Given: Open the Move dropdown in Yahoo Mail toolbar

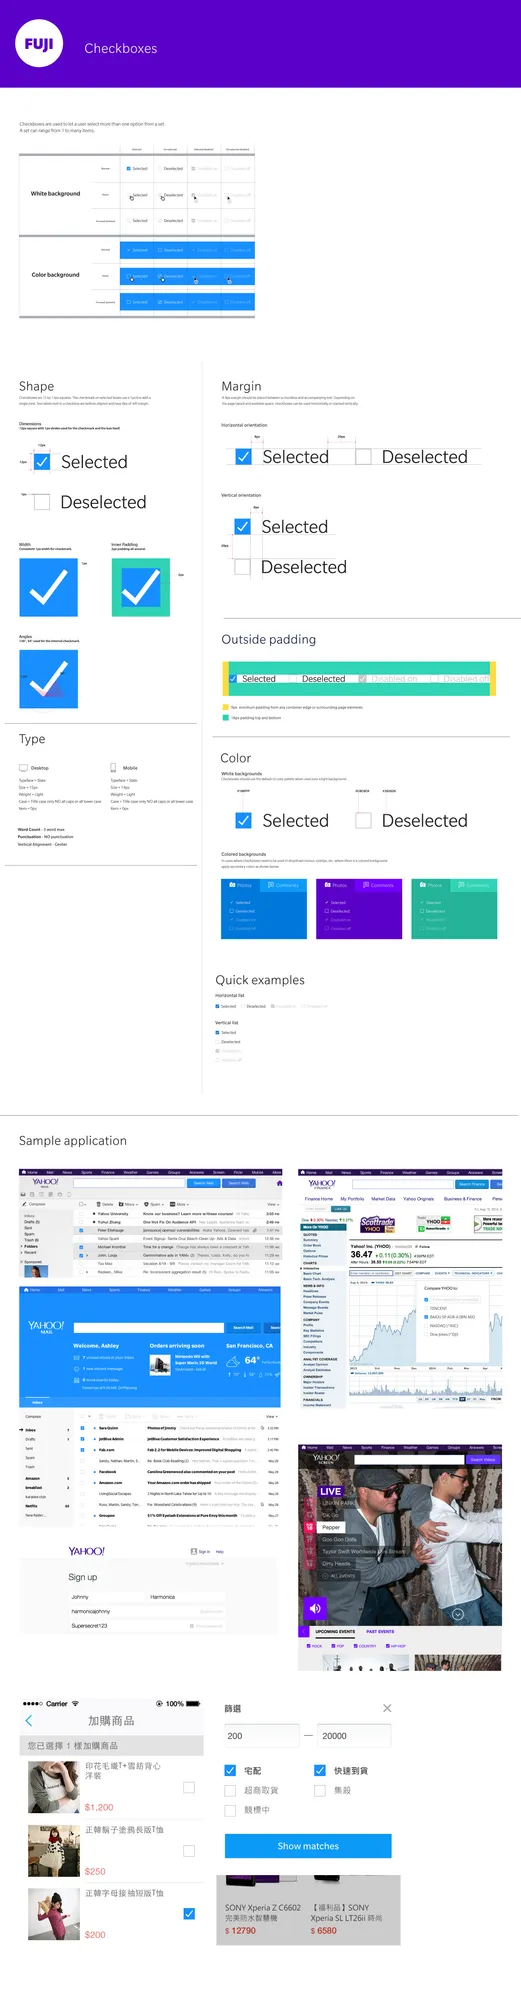Looking at the screenshot, I should (x=128, y=1204).
